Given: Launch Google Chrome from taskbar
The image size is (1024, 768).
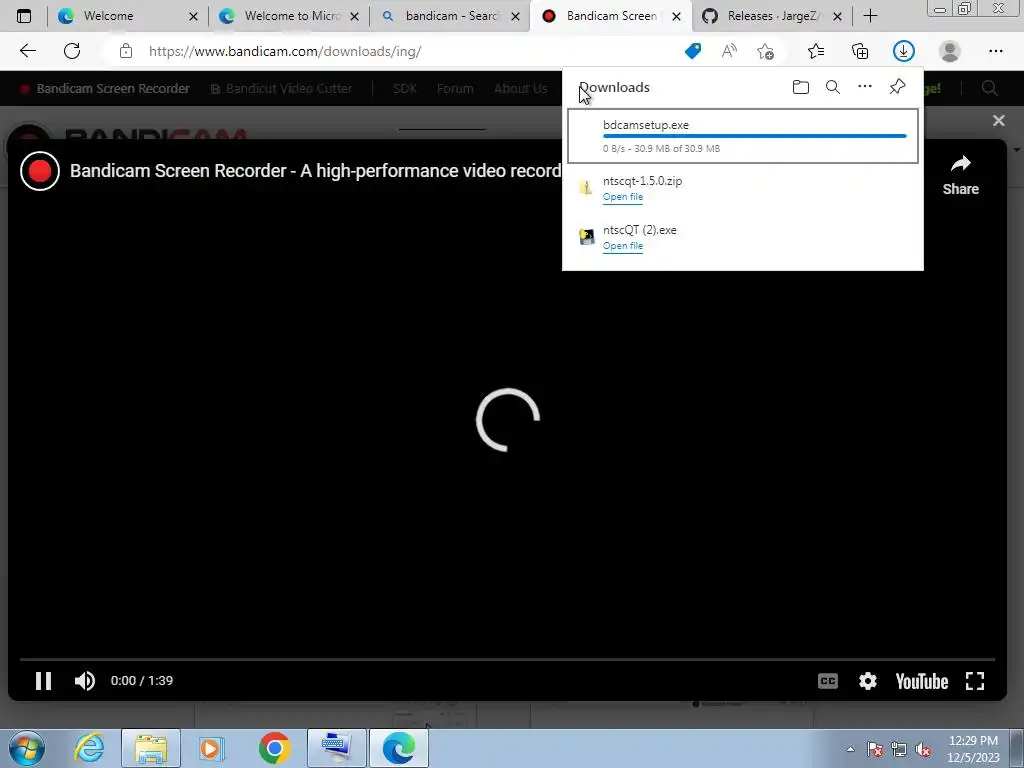Looking at the screenshot, I should (274, 748).
